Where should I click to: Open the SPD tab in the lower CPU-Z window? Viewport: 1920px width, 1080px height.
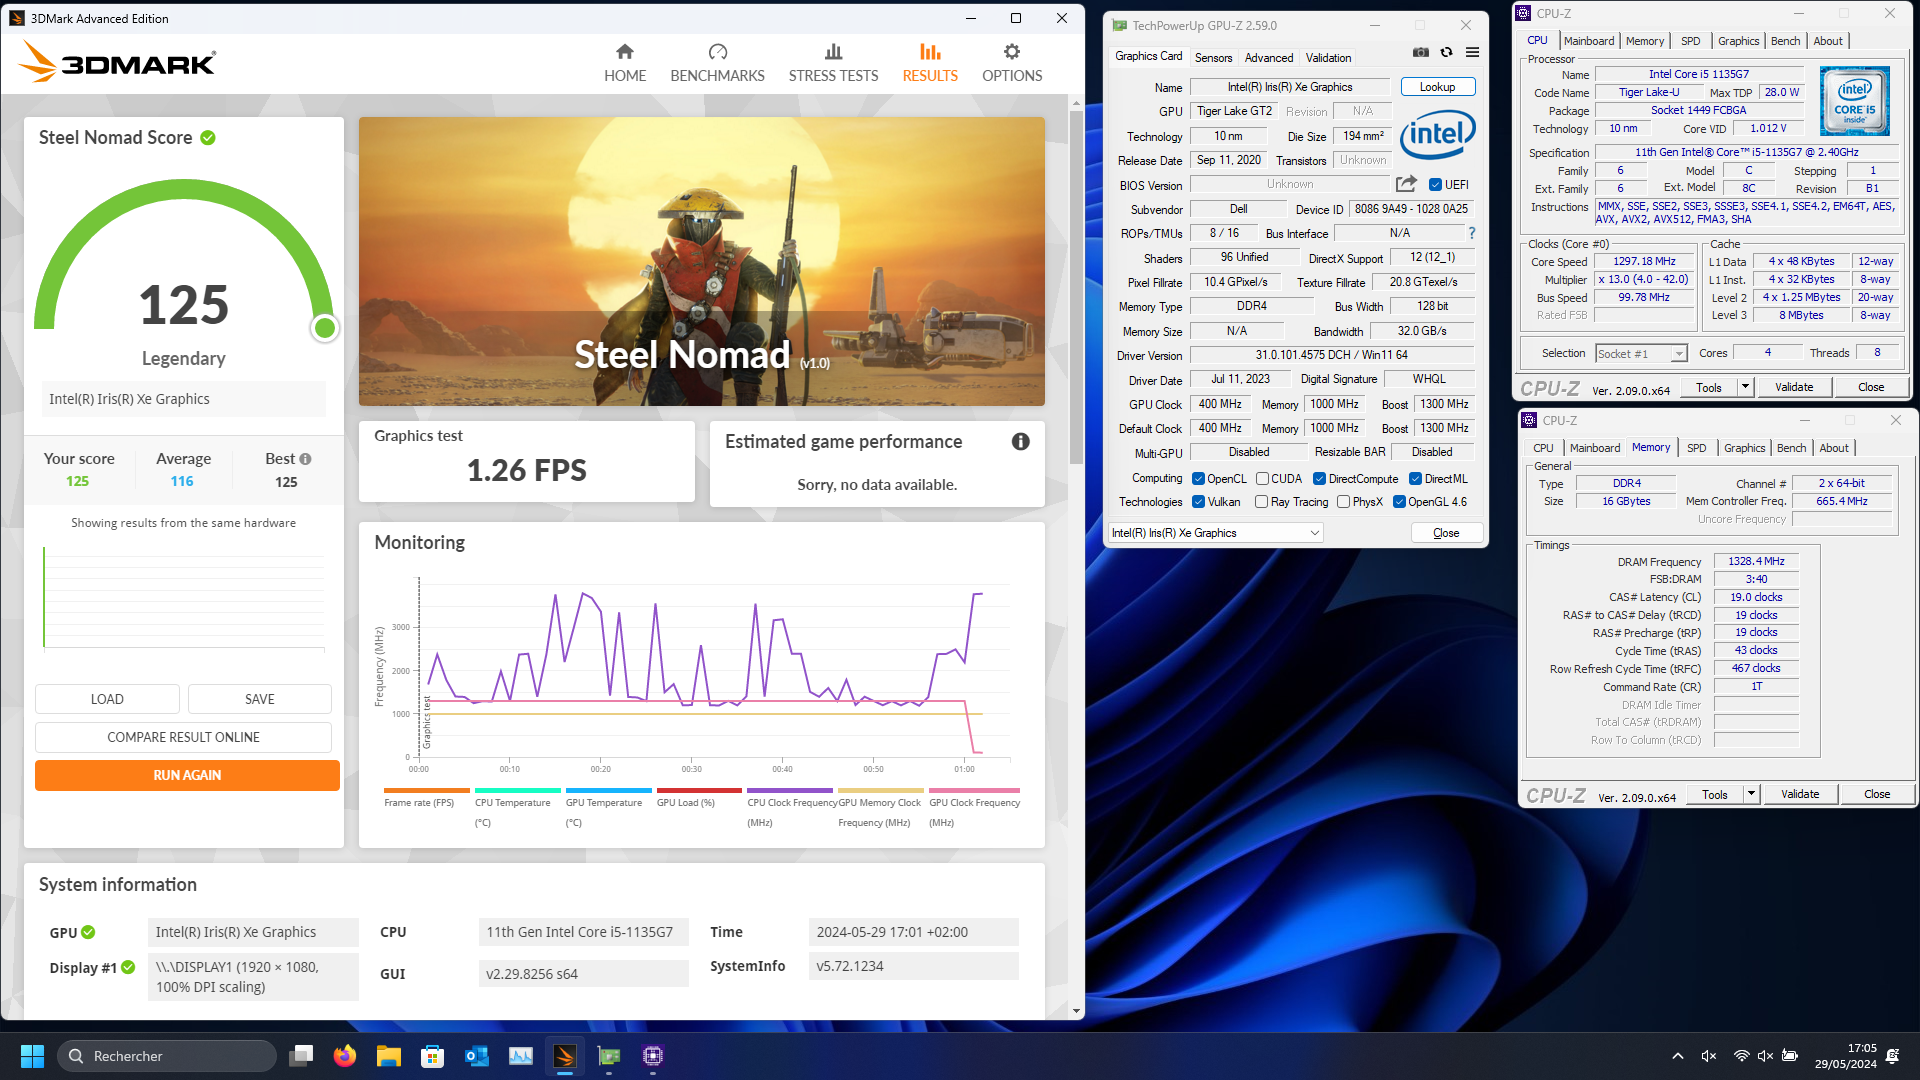click(1696, 448)
